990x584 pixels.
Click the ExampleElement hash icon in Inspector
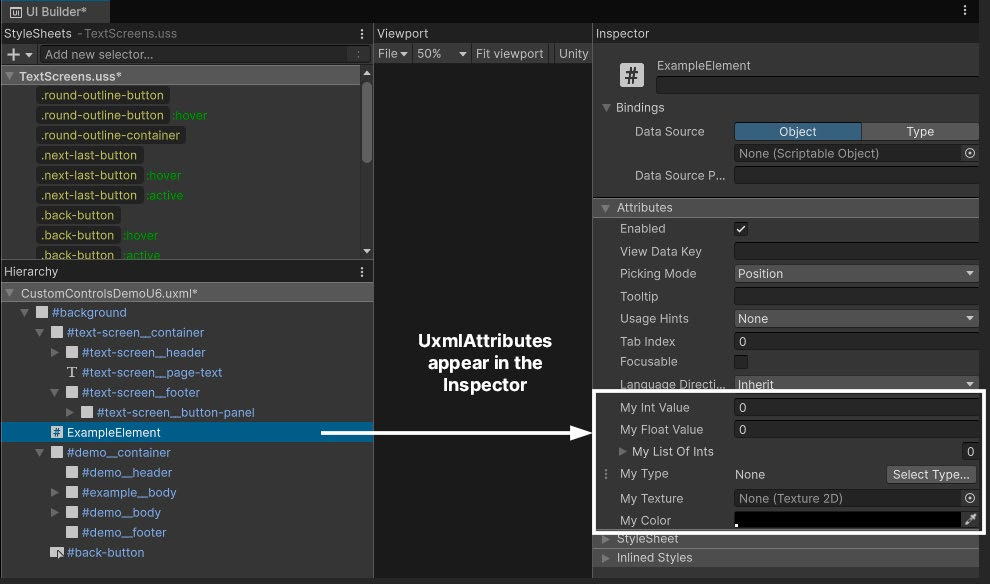coord(631,75)
